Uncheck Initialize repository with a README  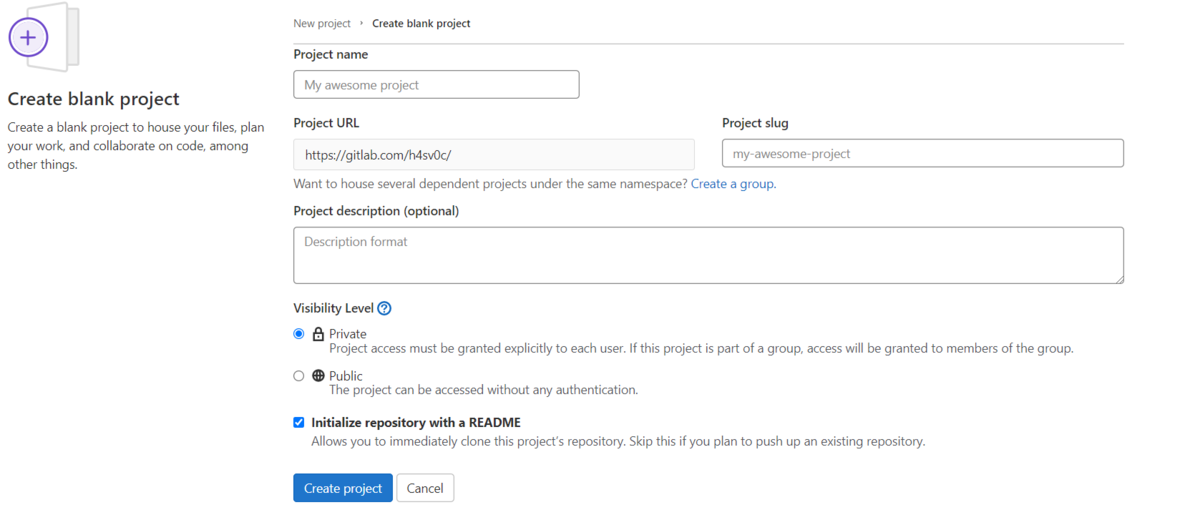[299, 422]
